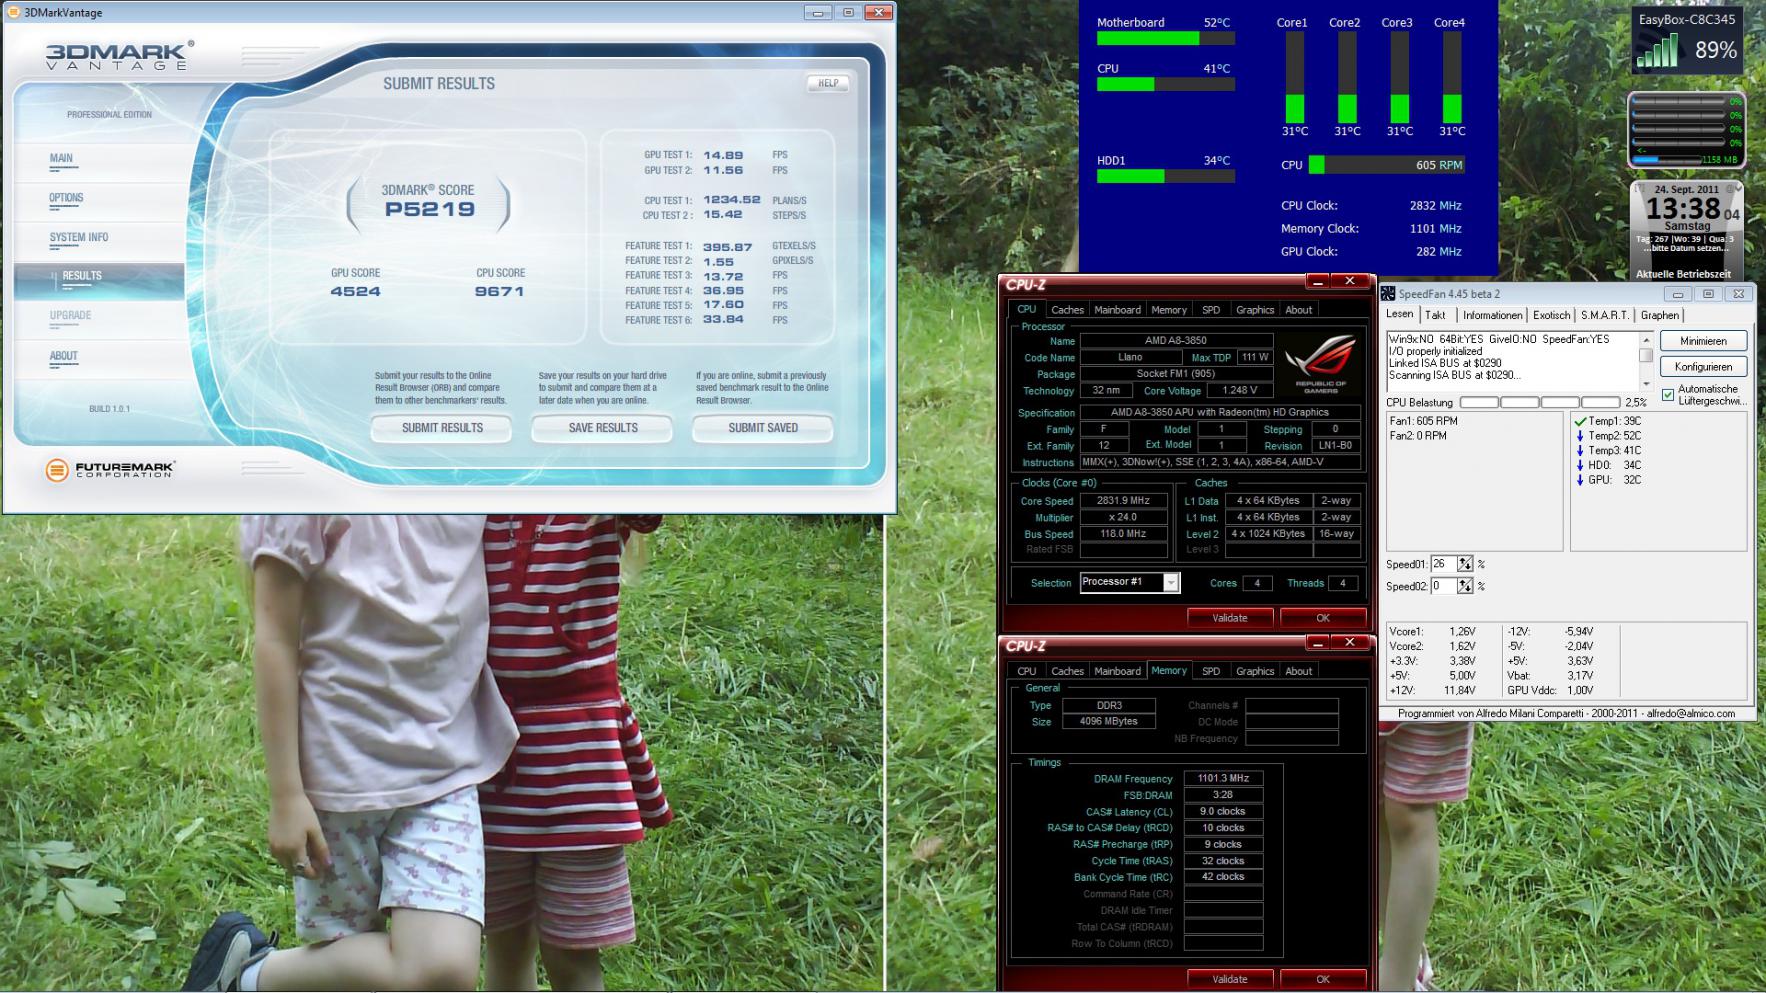Open the Takt tab in SpeedFan
1766x993 pixels.
click(x=1435, y=315)
